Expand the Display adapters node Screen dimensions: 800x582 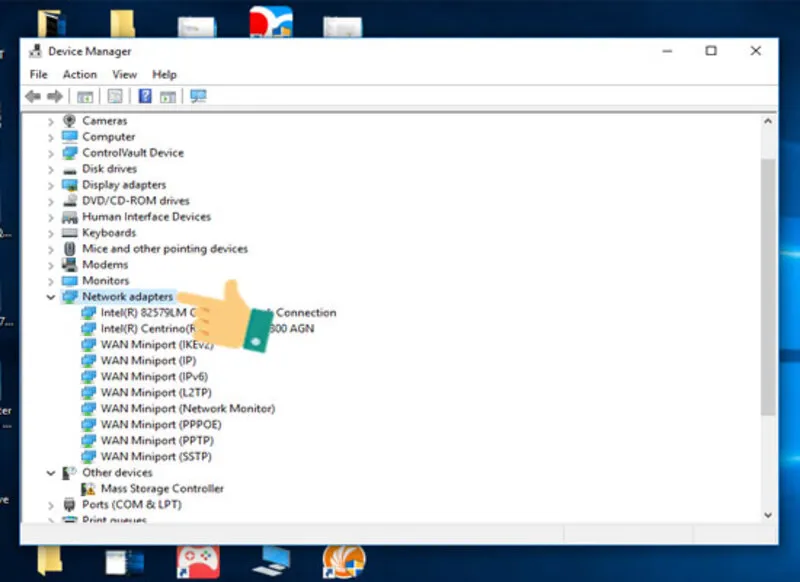coord(51,185)
